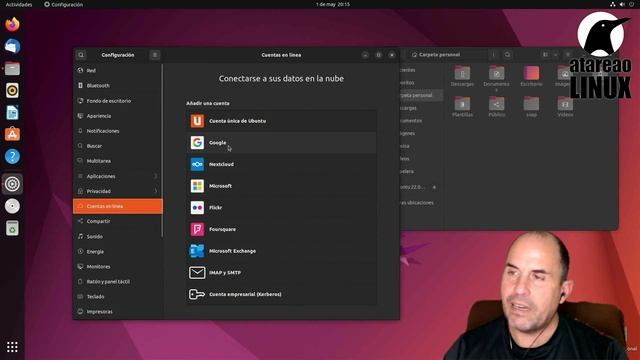This screenshot has height=360, width=640.
Task: Select Cuentas en línea in sidebar
Action: [x=118, y=206]
